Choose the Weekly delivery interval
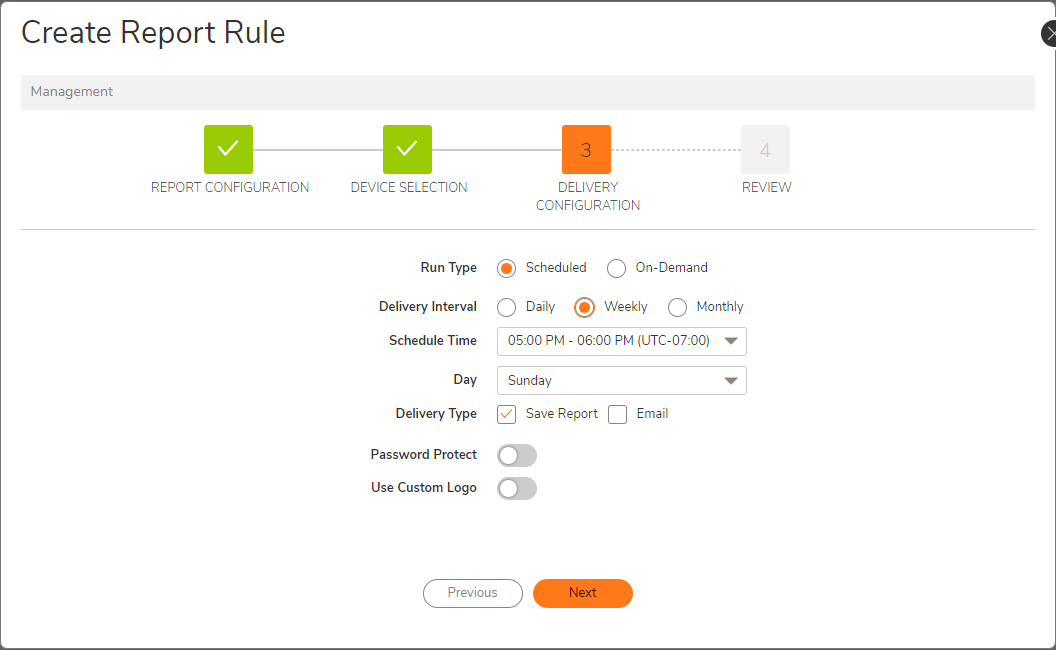The height and width of the screenshot is (650, 1056). 585,307
